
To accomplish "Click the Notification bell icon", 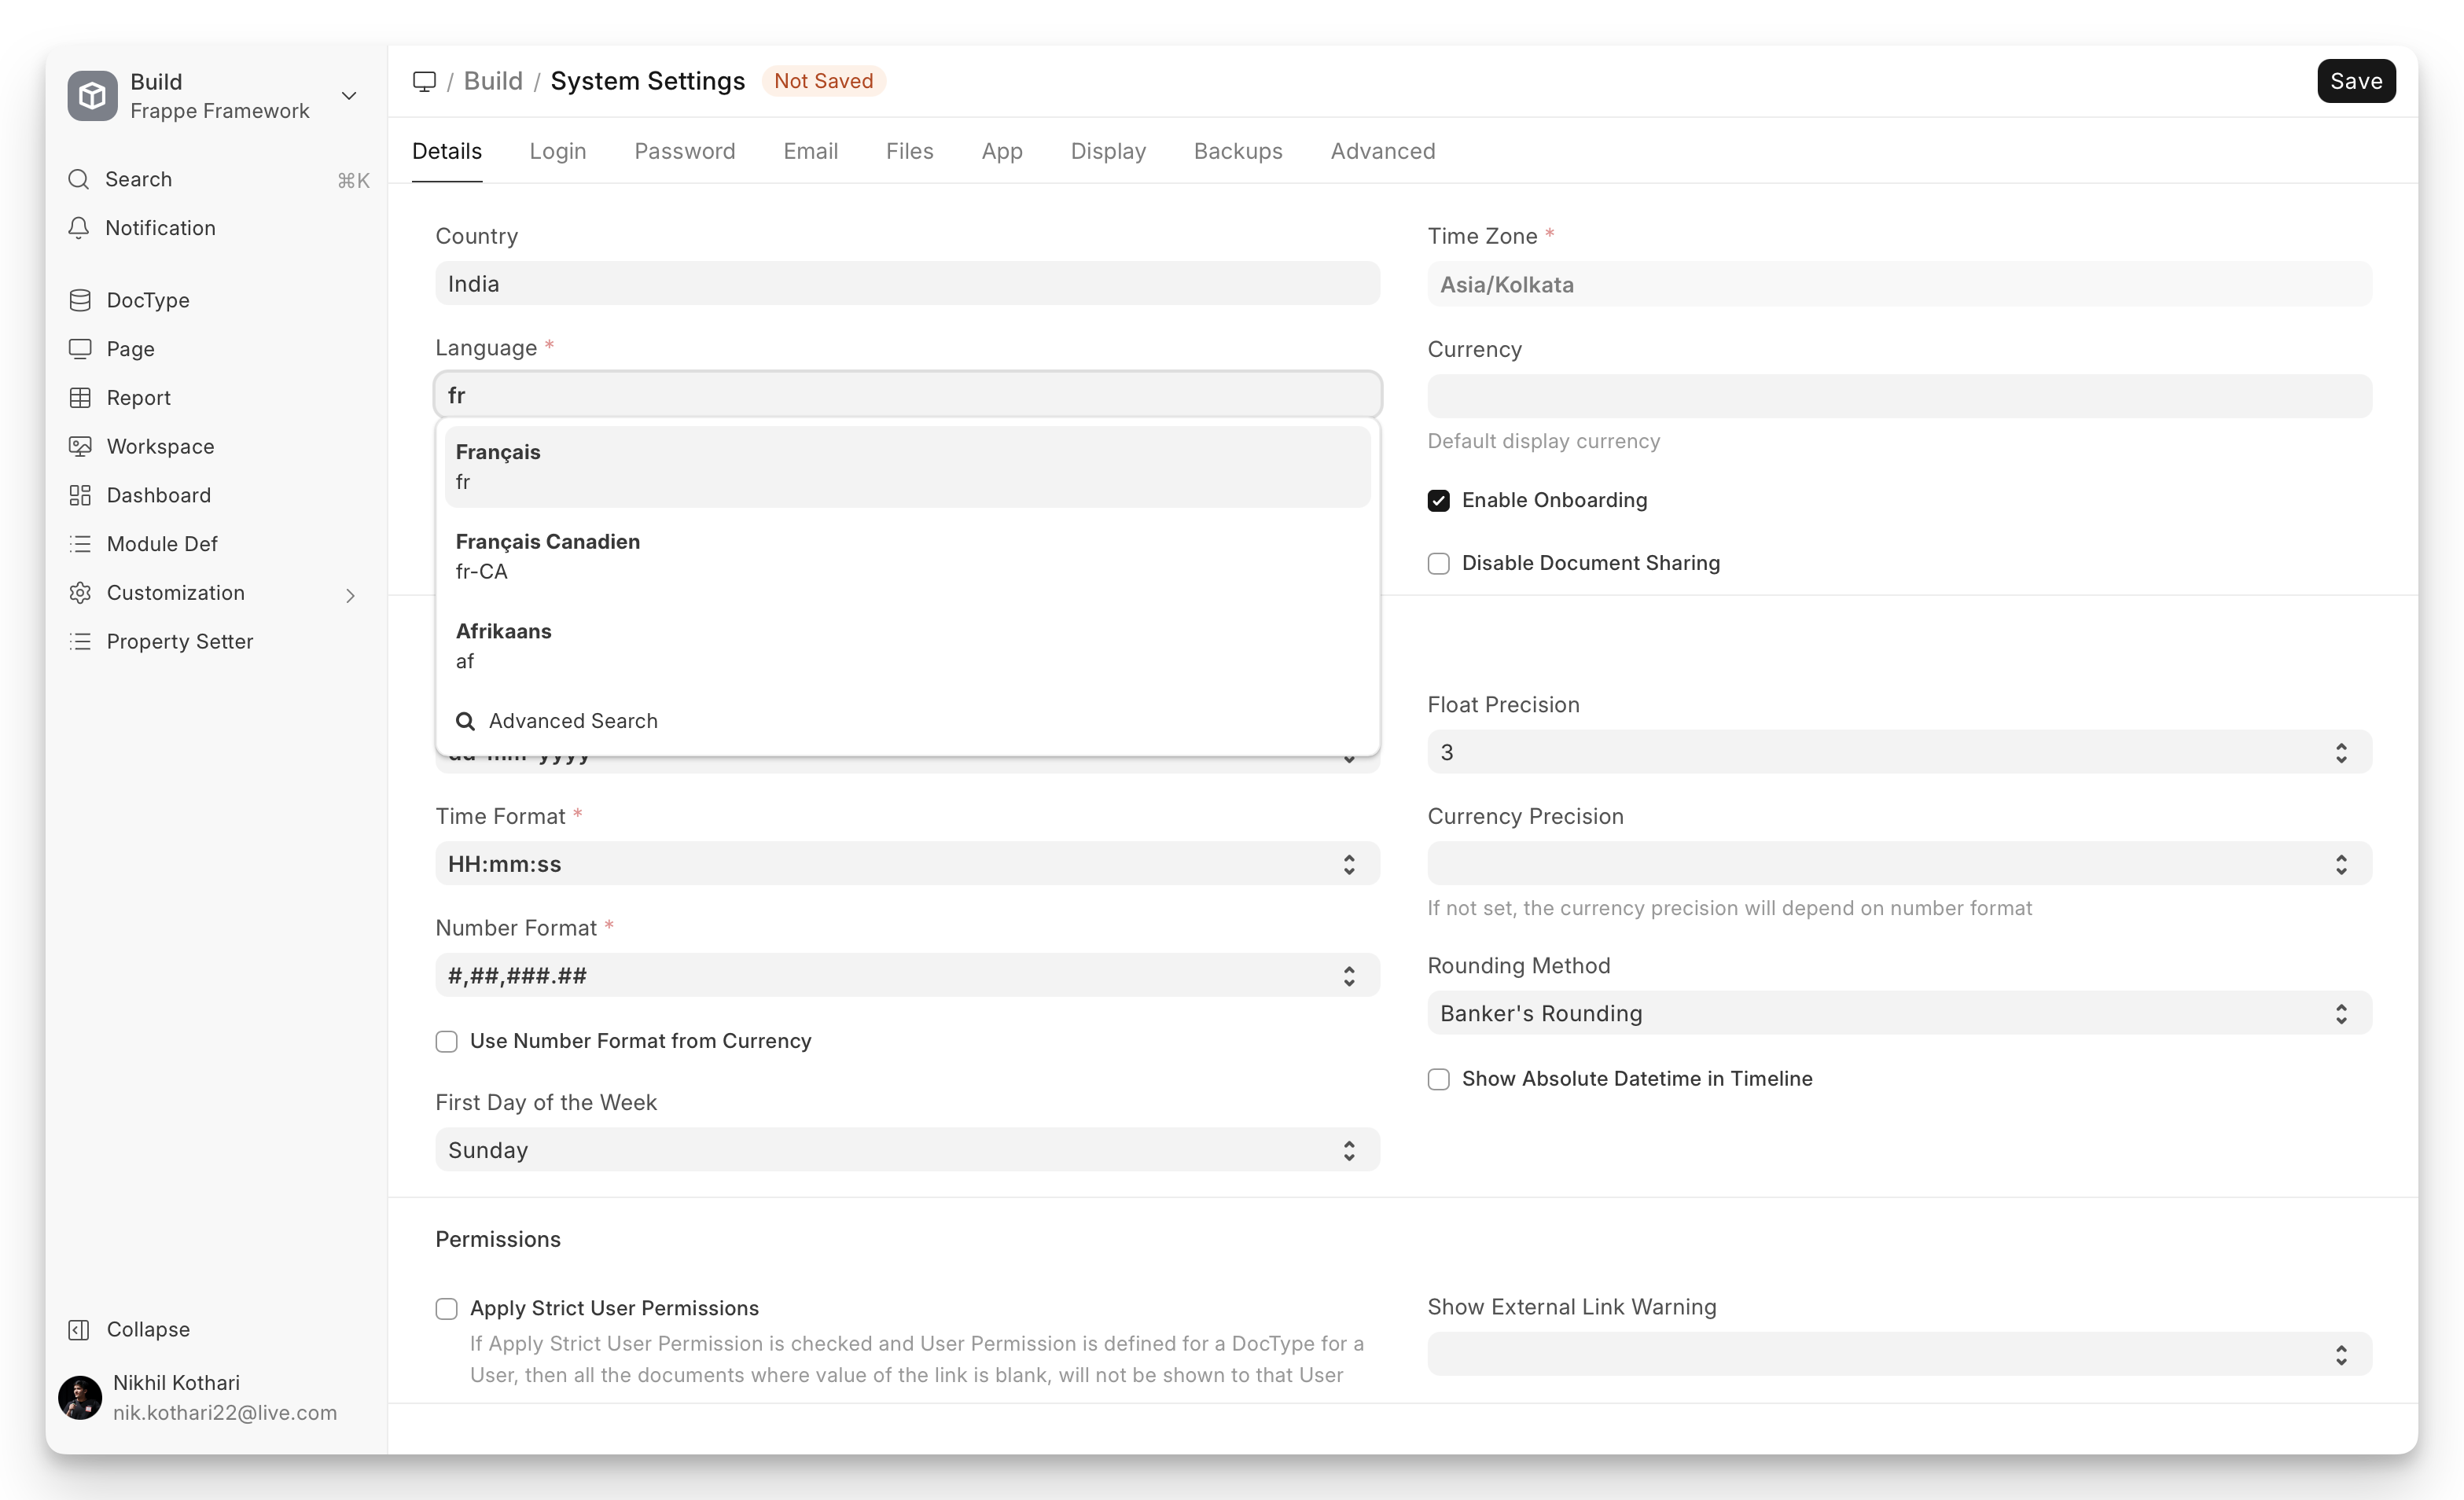I will tap(79, 228).
